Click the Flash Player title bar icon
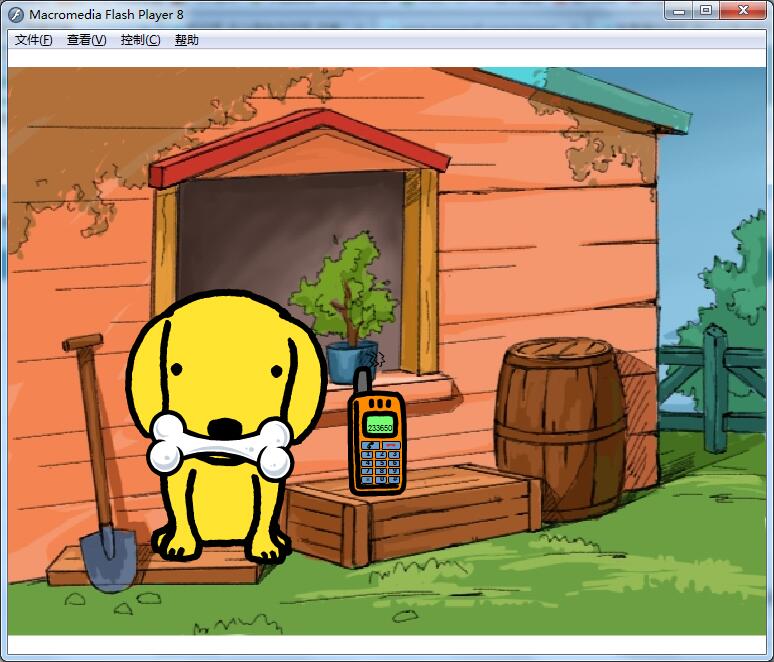The height and width of the screenshot is (662, 774). pos(16,15)
